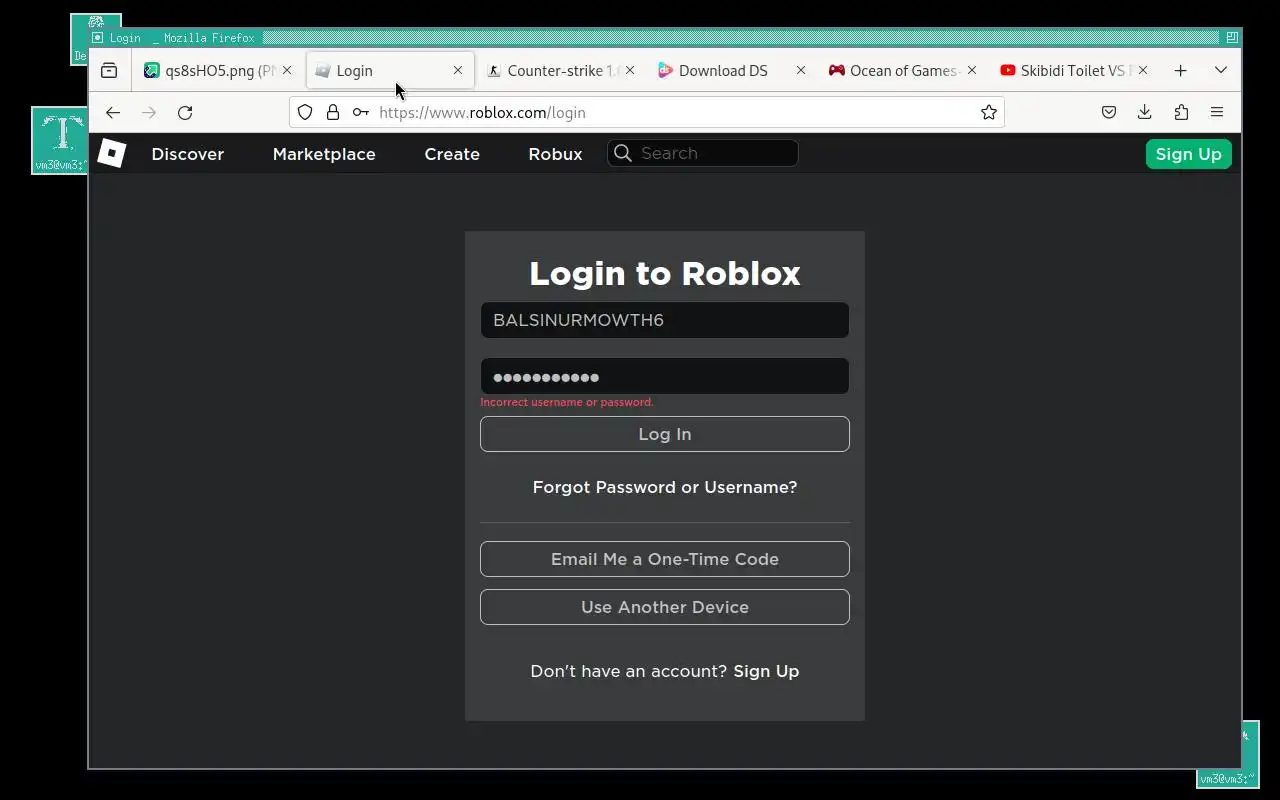
Task: Expand the list all tabs chevron
Action: point(1221,70)
